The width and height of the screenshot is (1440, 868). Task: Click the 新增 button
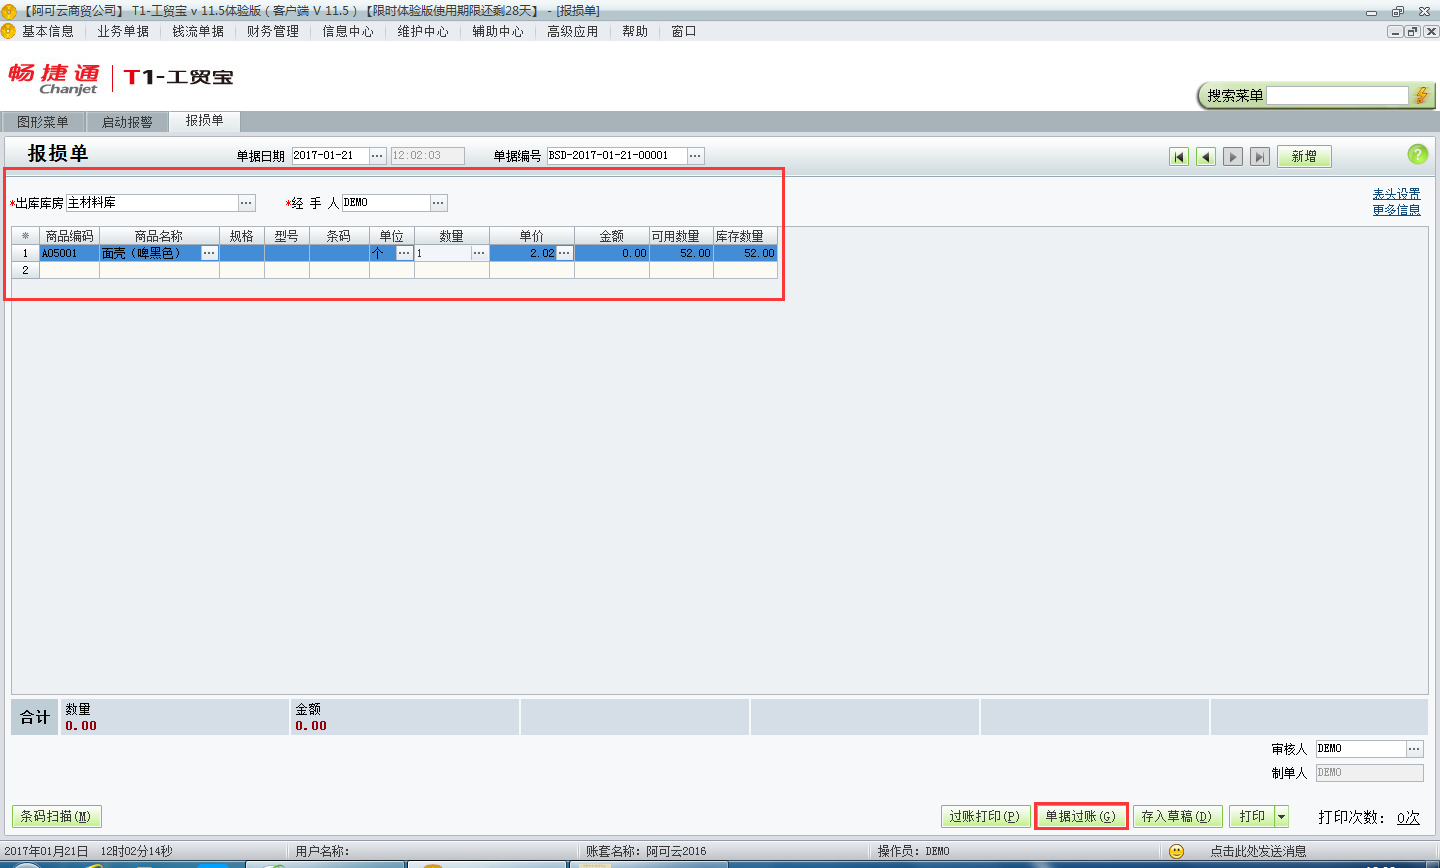(1303, 157)
